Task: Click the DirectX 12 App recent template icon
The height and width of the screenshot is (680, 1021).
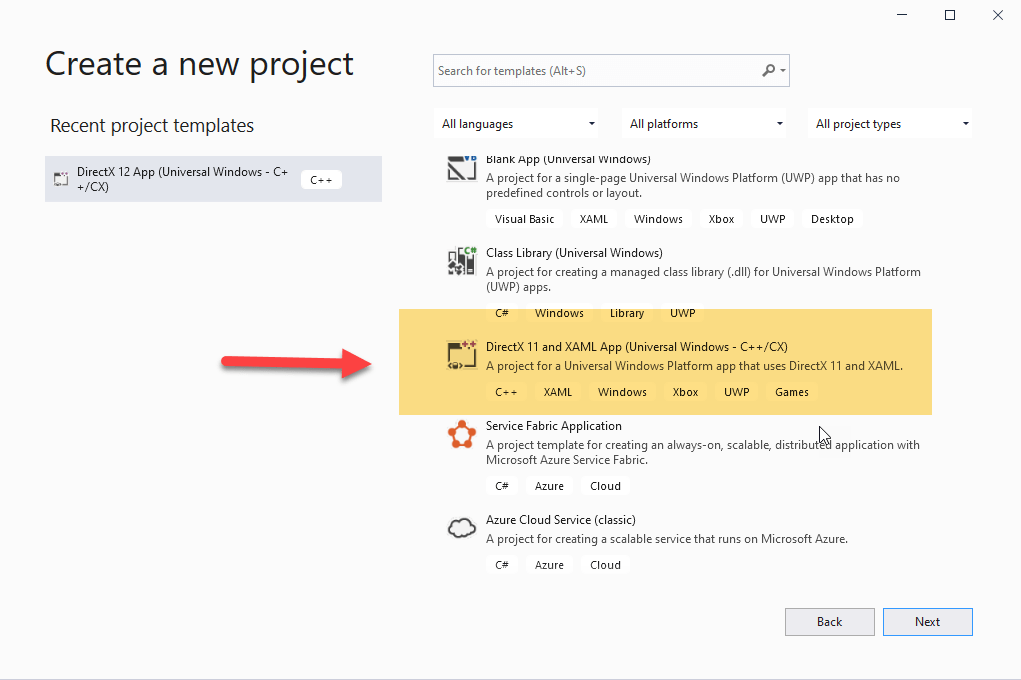Action: click(62, 180)
